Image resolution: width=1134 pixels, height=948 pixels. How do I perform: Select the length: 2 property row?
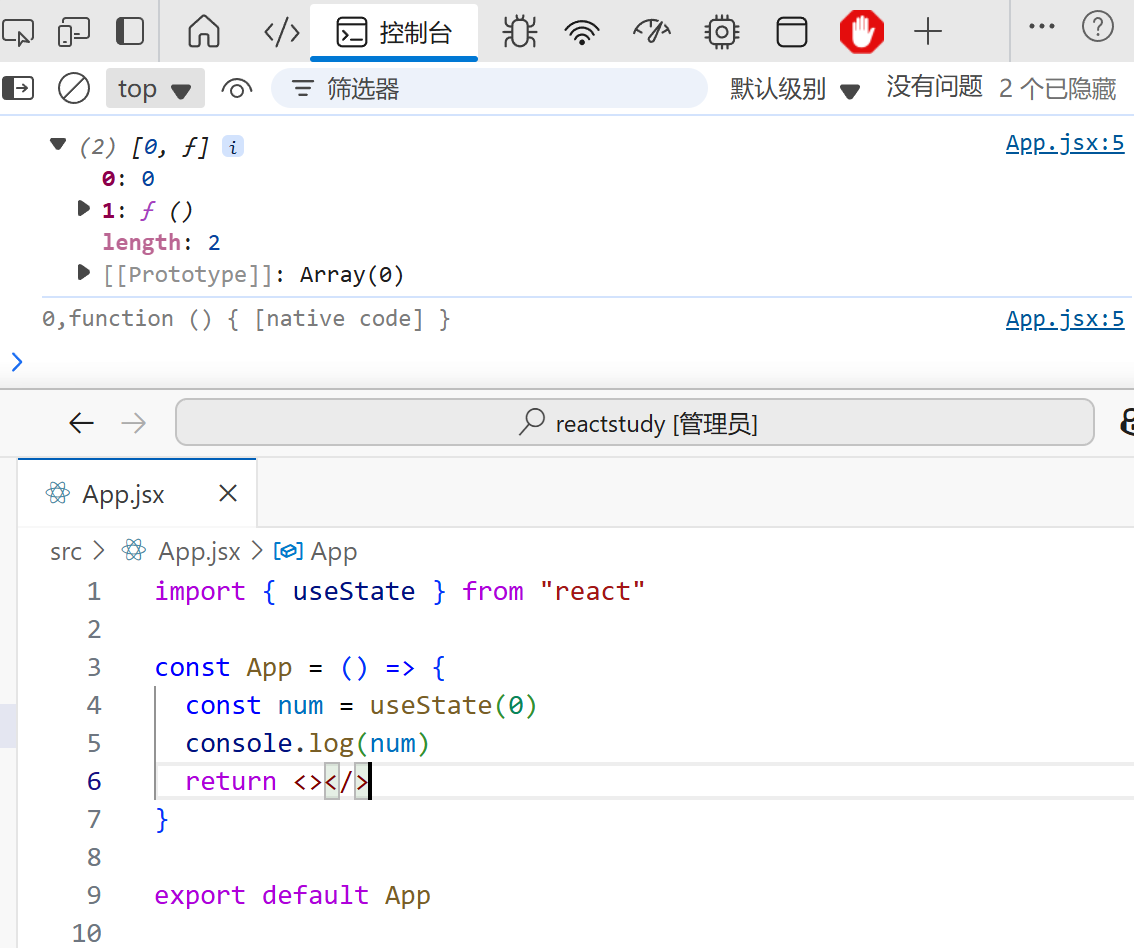point(161,242)
